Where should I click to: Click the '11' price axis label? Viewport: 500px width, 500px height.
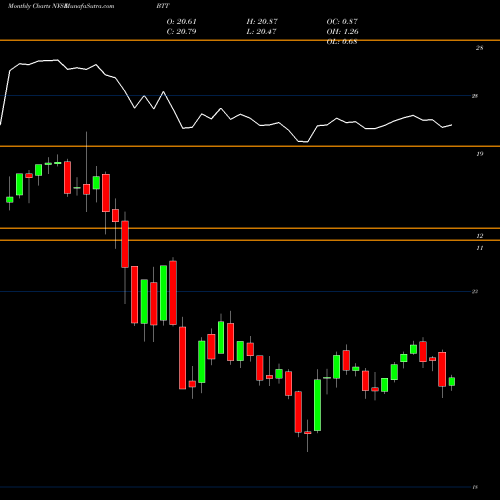click(479, 248)
